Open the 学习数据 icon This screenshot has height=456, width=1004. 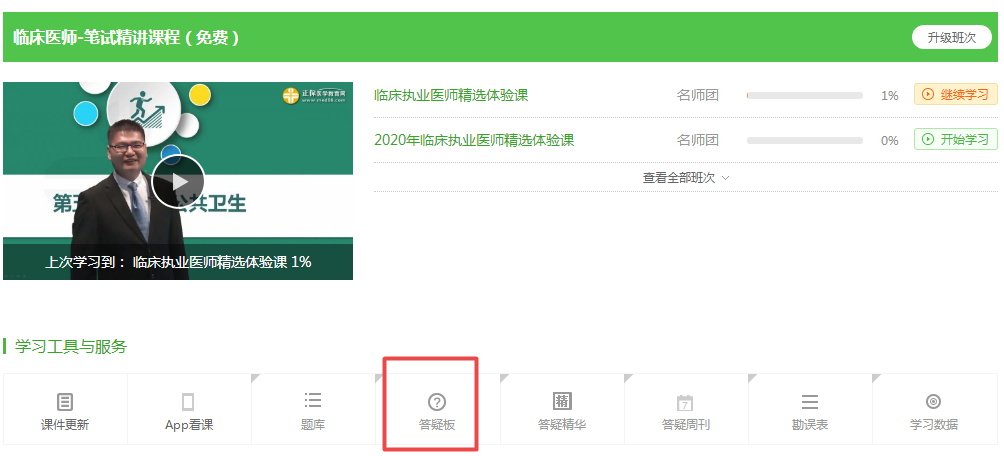tap(933, 402)
